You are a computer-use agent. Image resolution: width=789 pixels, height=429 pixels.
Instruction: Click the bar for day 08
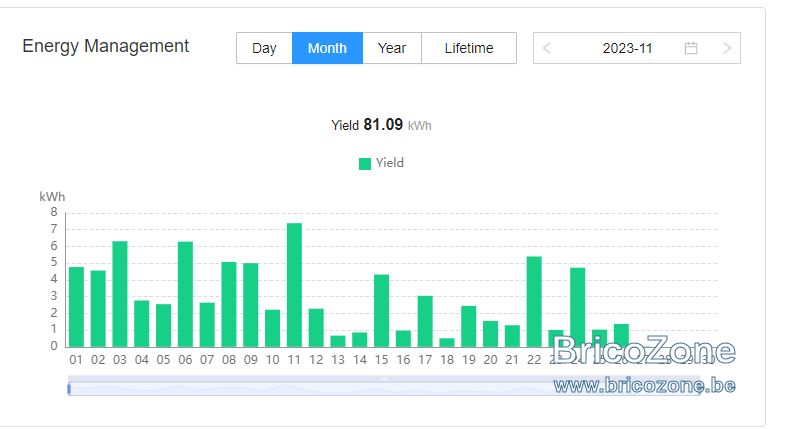click(x=229, y=304)
